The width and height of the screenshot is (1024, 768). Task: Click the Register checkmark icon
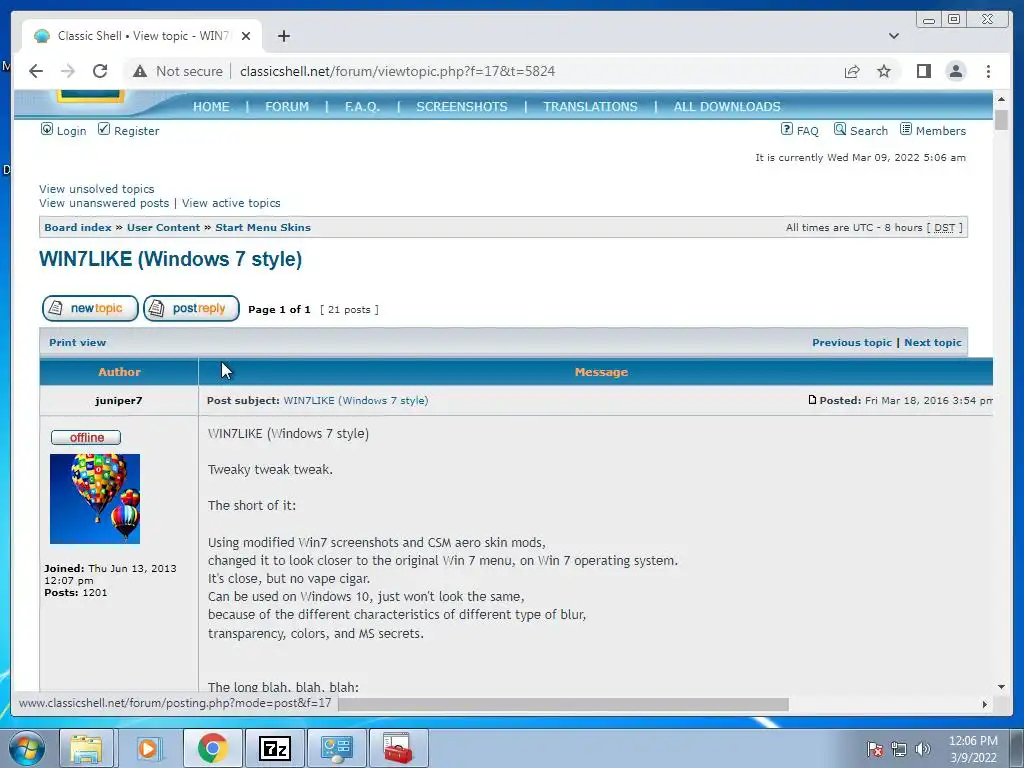click(104, 129)
